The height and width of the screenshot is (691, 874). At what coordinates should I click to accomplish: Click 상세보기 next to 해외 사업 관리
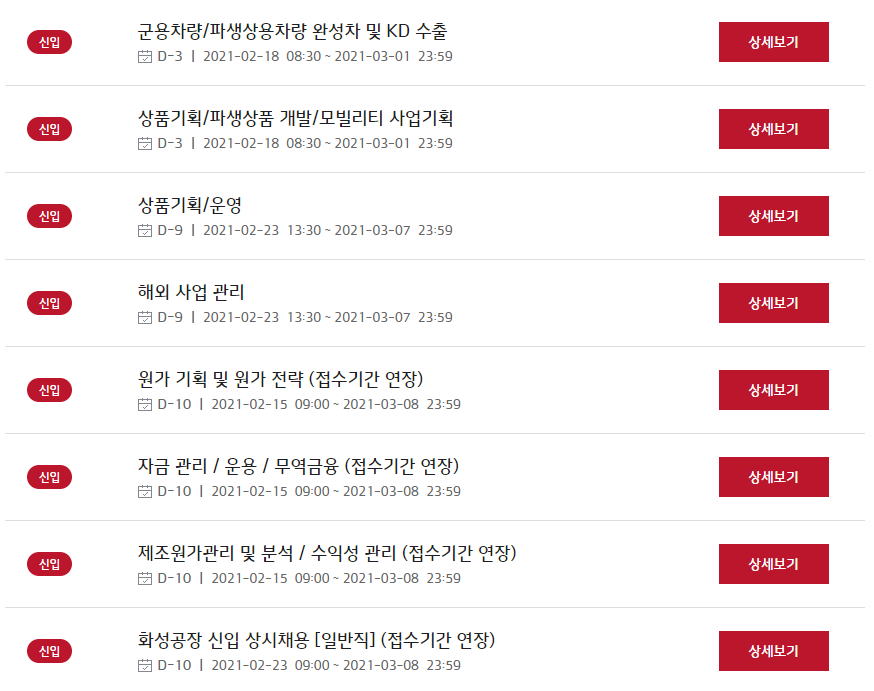coord(774,303)
